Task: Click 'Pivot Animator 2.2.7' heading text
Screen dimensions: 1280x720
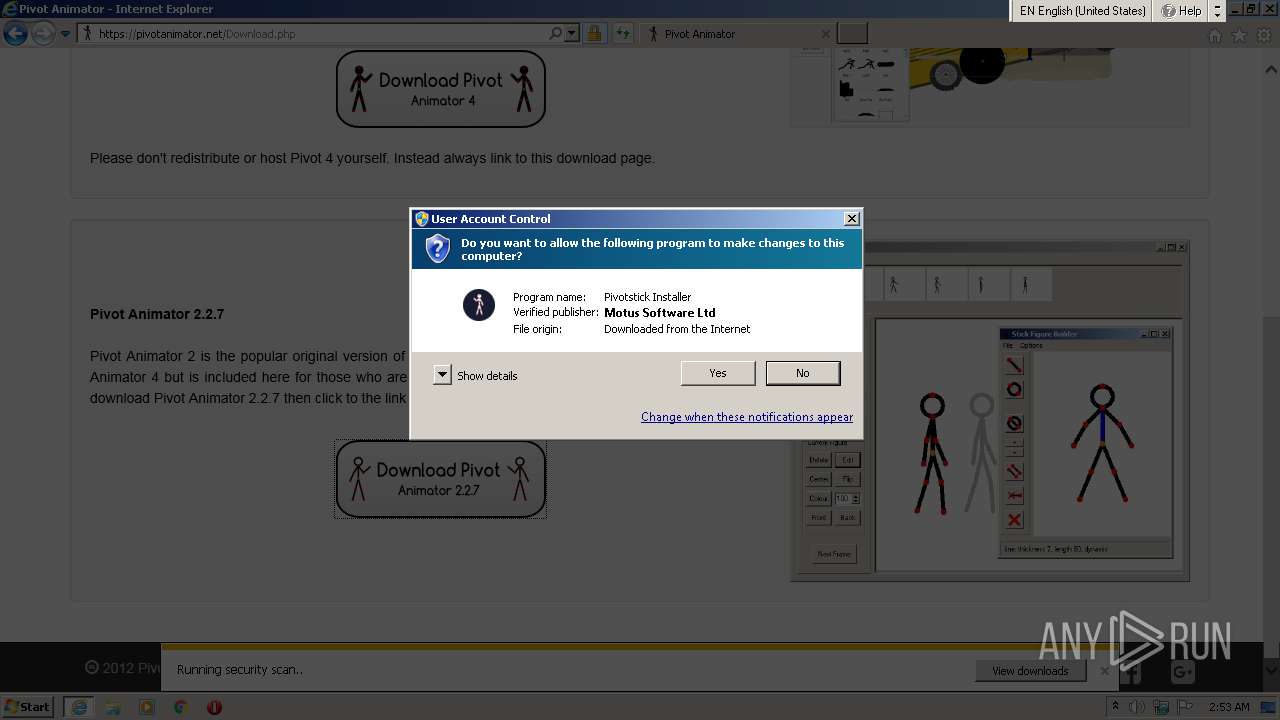Action: 157,314
